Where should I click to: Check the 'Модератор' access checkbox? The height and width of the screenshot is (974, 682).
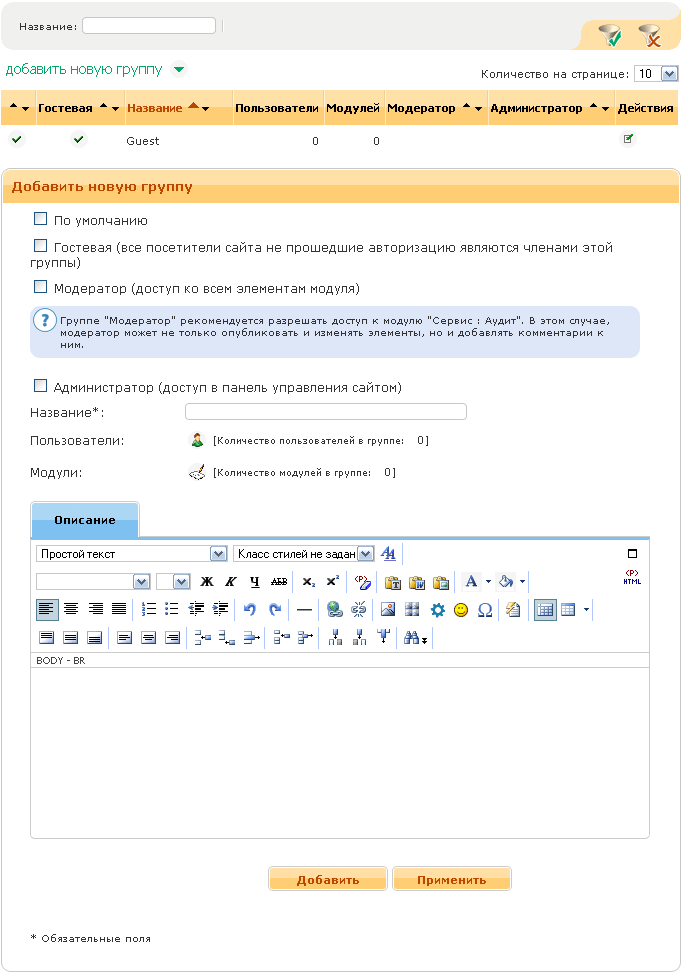click(x=41, y=287)
